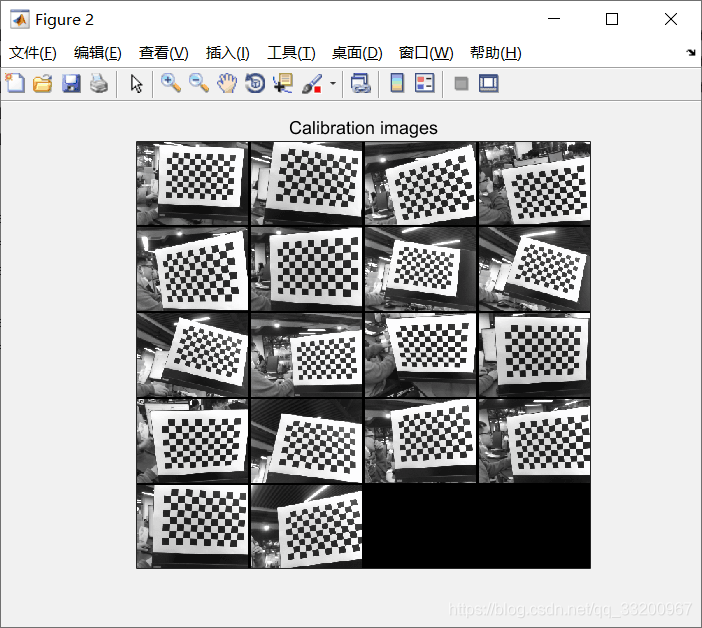Select the Zoom Out magnifier tool
This screenshot has width=702, height=628.
pyautogui.click(x=199, y=84)
